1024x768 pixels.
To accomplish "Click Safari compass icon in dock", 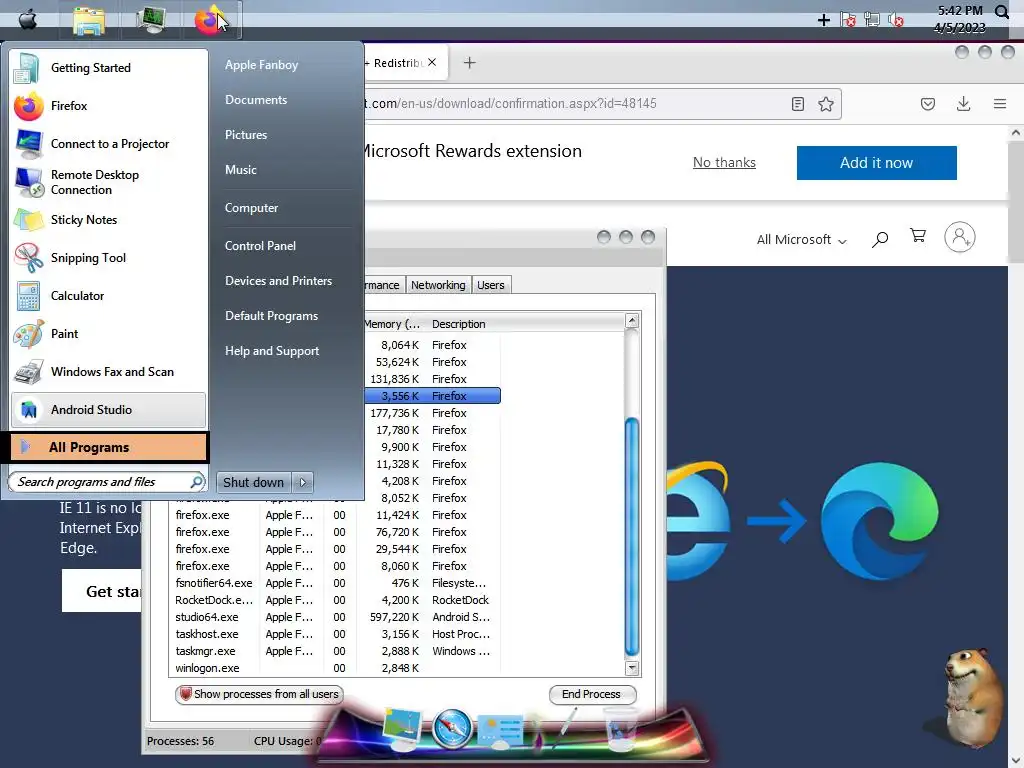I will click(451, 728).
